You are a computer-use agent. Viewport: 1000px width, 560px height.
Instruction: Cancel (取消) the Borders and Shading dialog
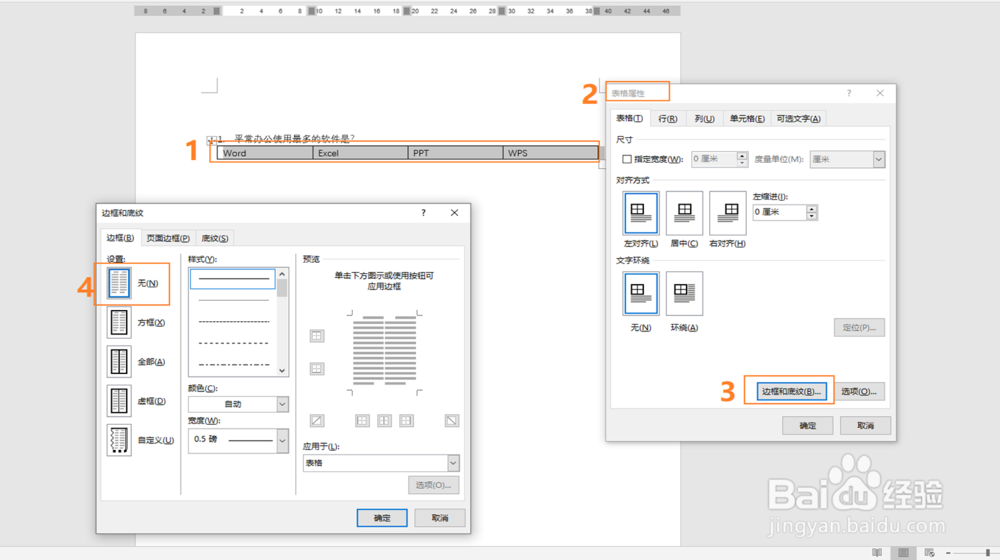click(x=439, y=518)
